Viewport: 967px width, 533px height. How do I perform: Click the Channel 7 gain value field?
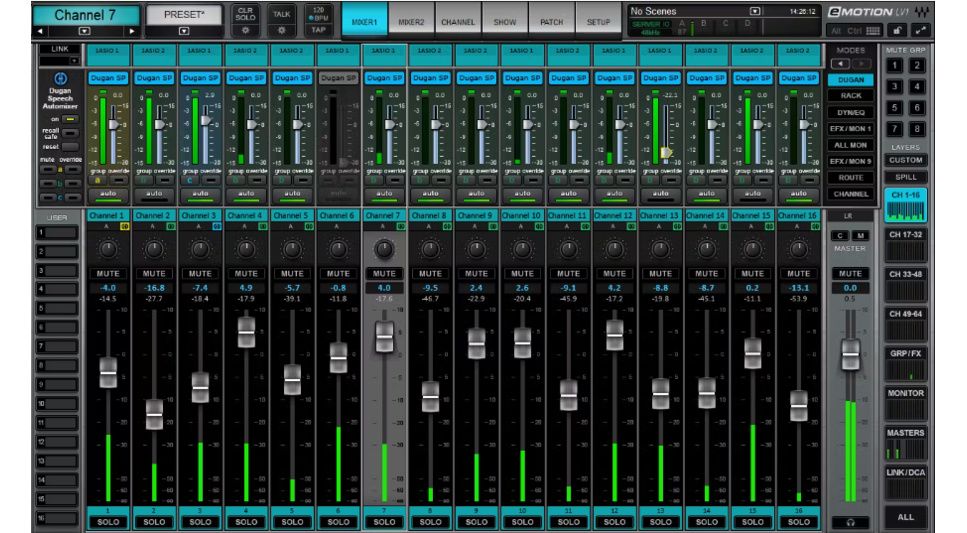click(x=384, y=288)
